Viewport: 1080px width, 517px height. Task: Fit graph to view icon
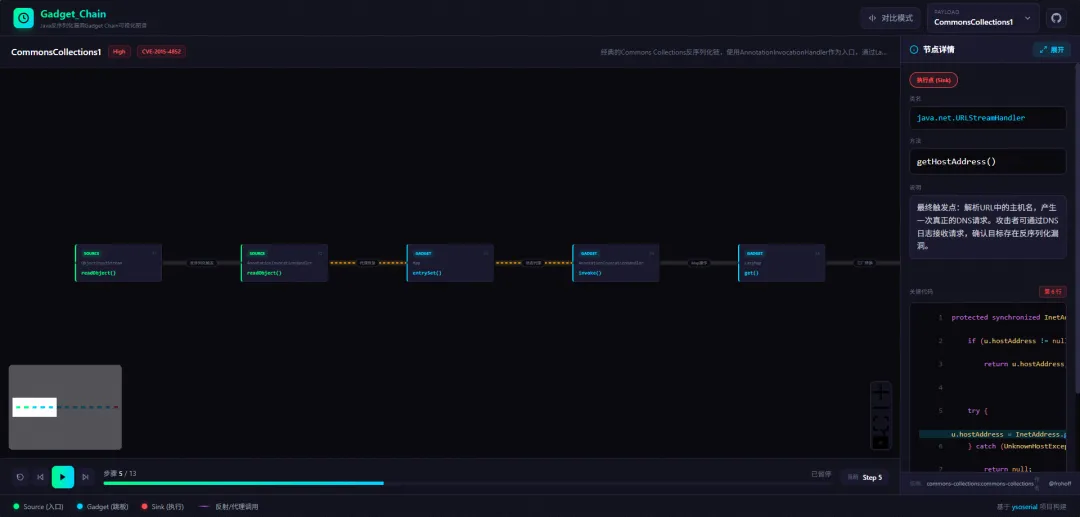point(881,425)
